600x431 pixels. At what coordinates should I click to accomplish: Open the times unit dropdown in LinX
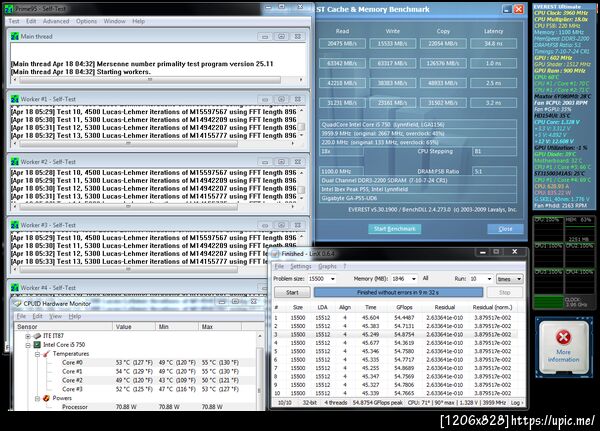(509, 279)
